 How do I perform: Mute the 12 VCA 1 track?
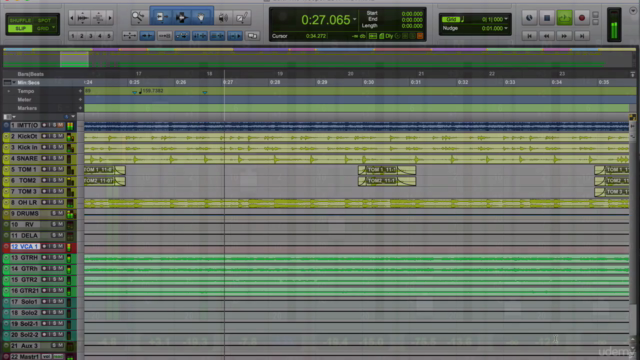click(60, 247)
